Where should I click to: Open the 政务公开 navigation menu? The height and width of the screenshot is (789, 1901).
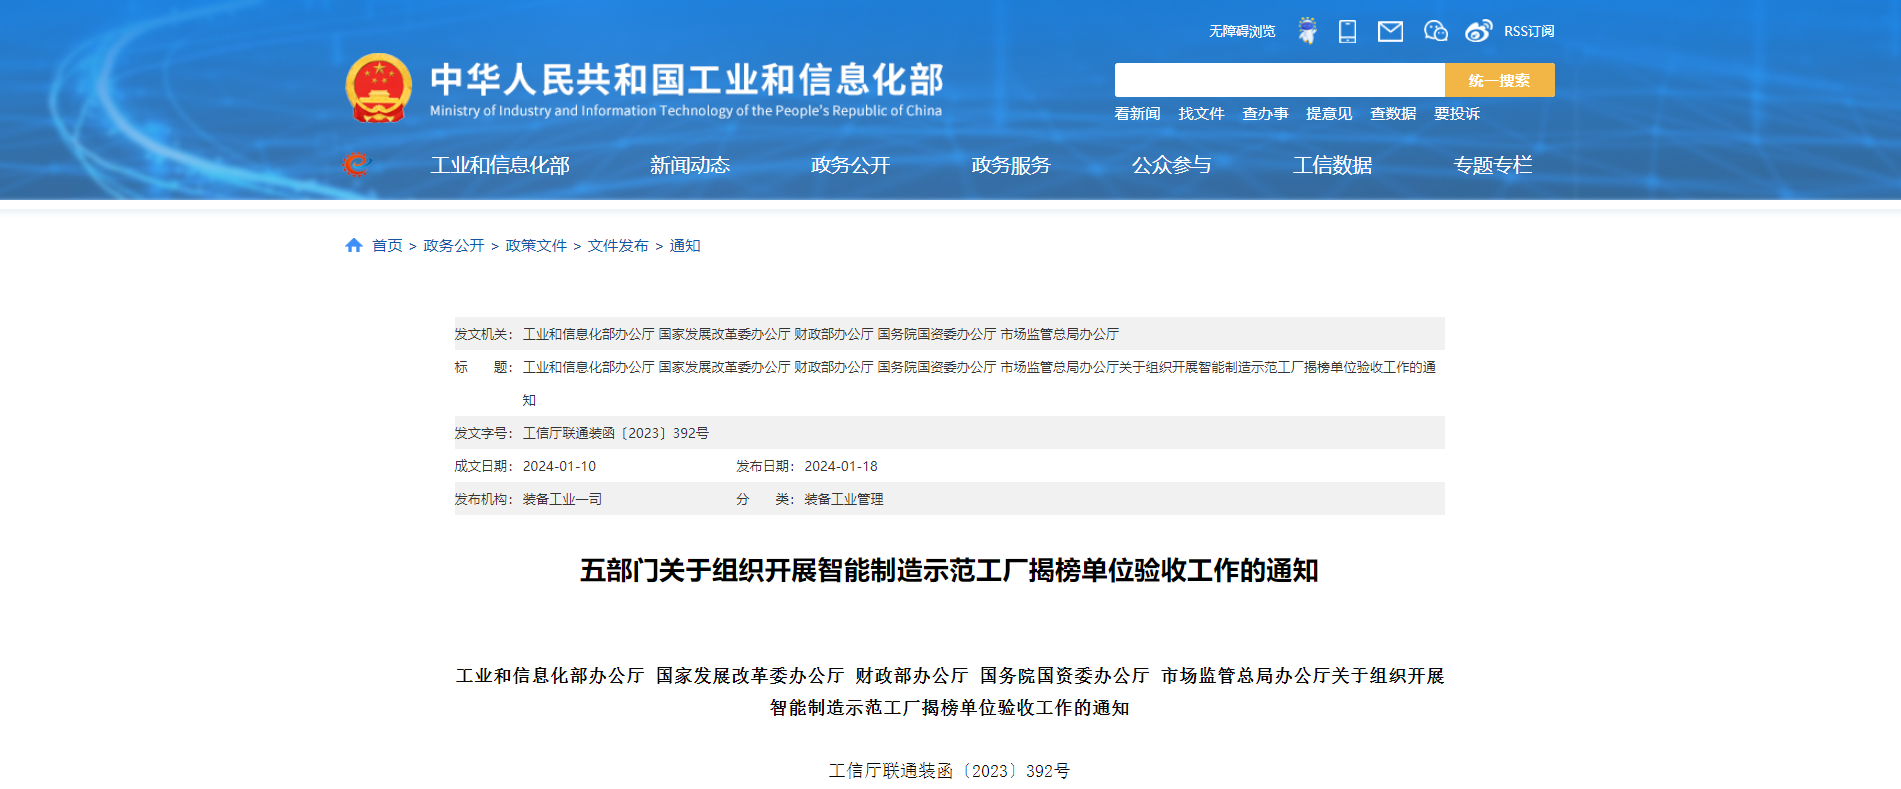(x=850, y=165)
